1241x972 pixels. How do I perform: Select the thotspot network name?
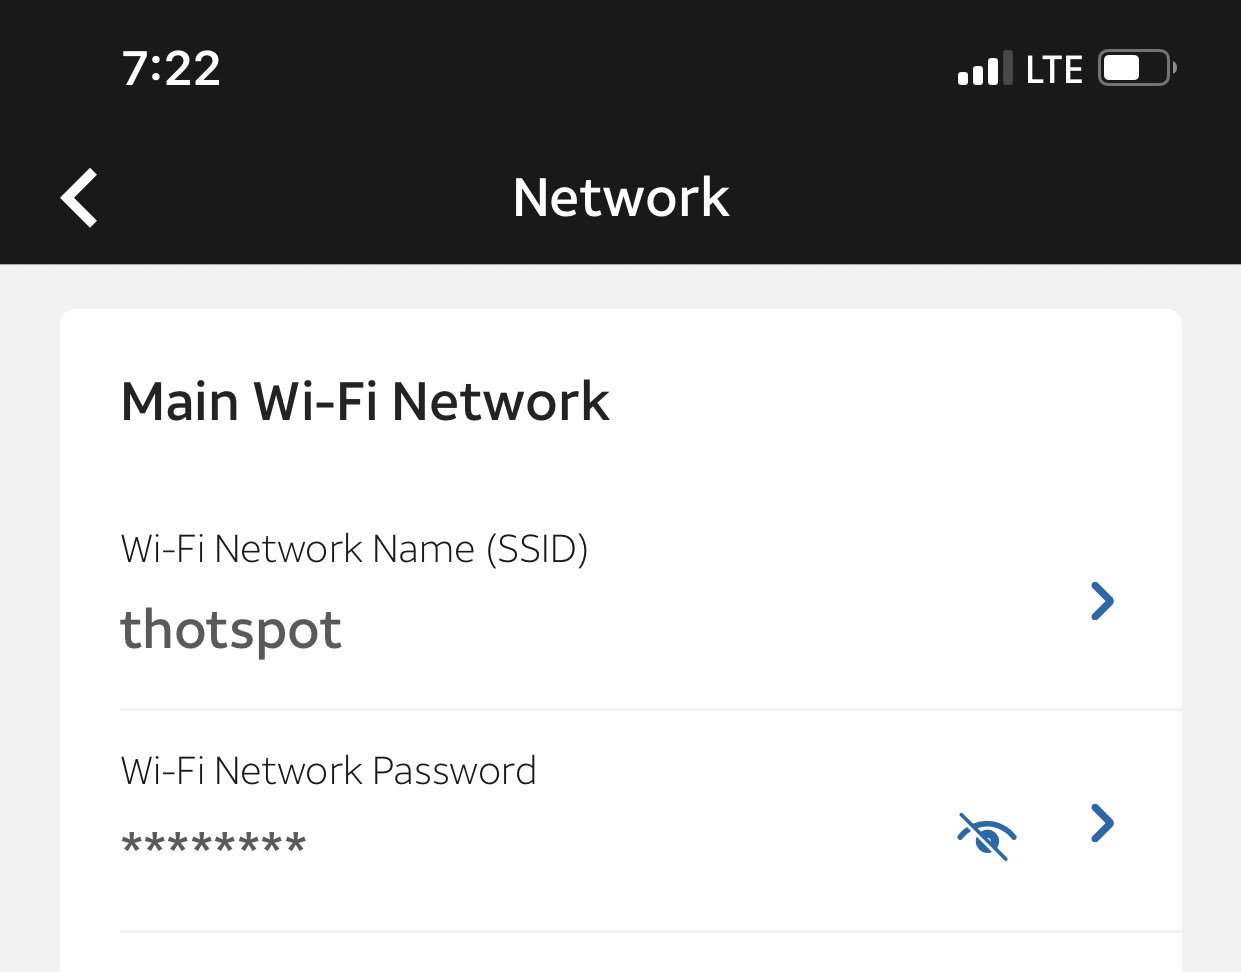pyautogui.click(x=231, y=630)
